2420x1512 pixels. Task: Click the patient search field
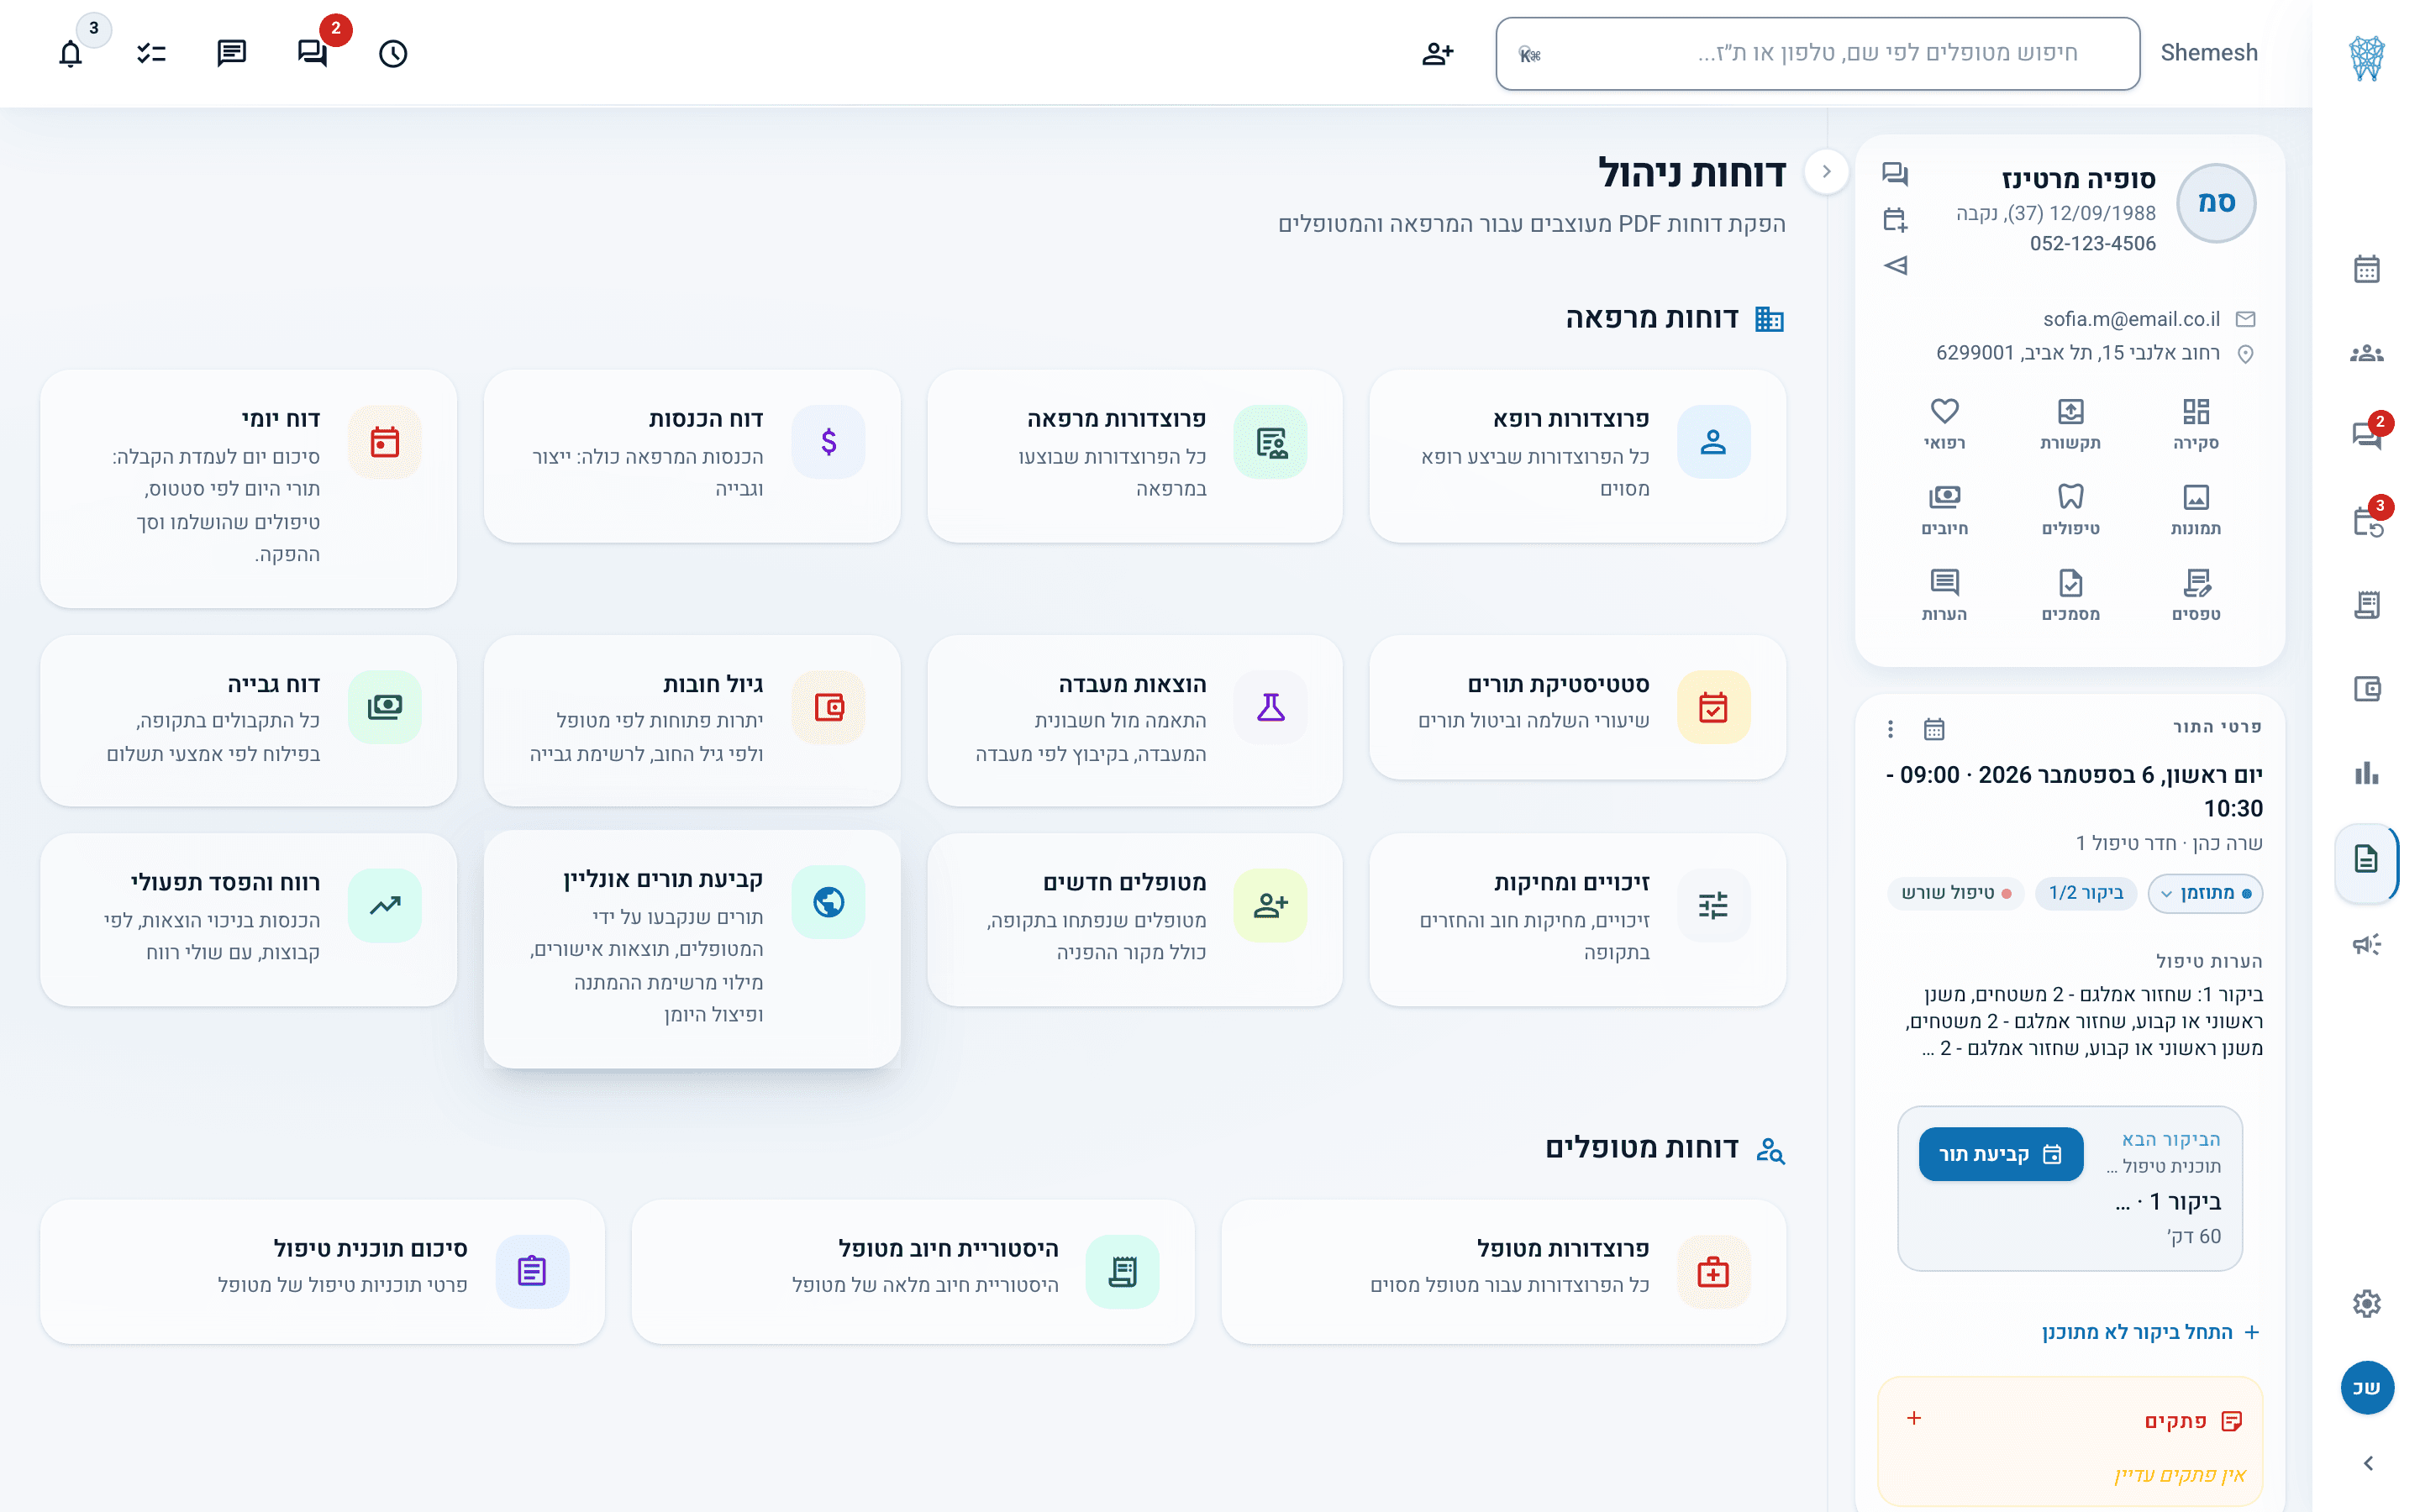(1817, 54)
